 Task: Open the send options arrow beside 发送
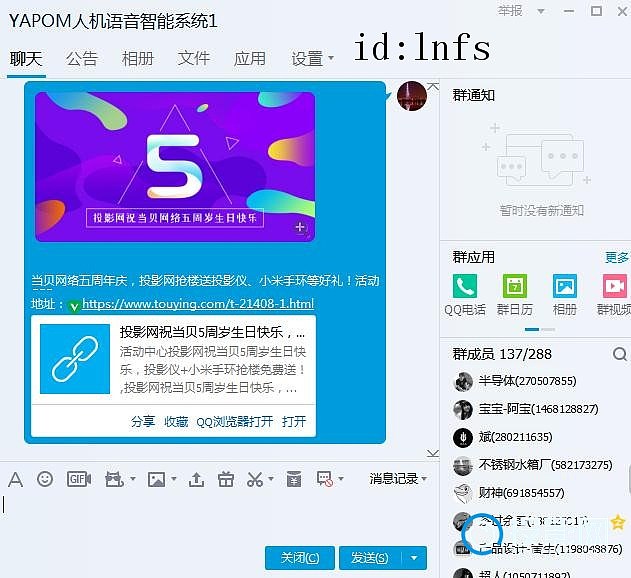coord(414,558)
